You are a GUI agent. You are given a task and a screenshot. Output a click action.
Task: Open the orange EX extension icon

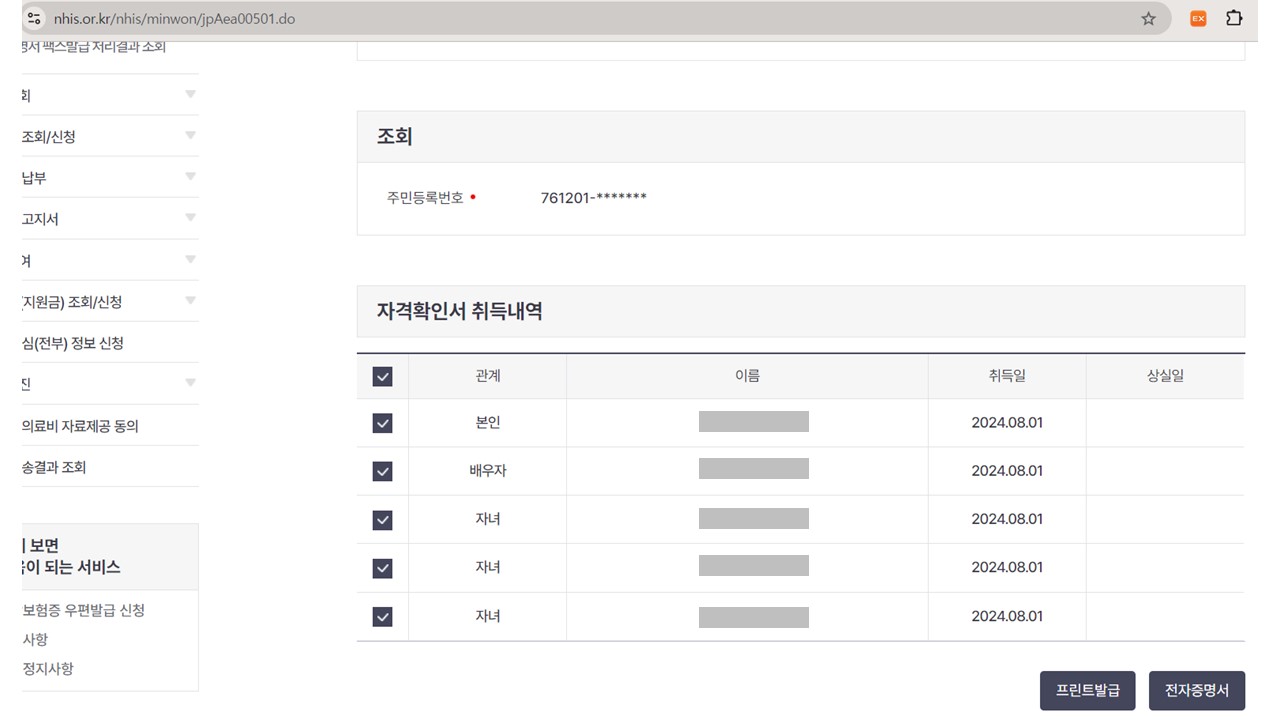pyautogui.click(x=1198, y=18)
